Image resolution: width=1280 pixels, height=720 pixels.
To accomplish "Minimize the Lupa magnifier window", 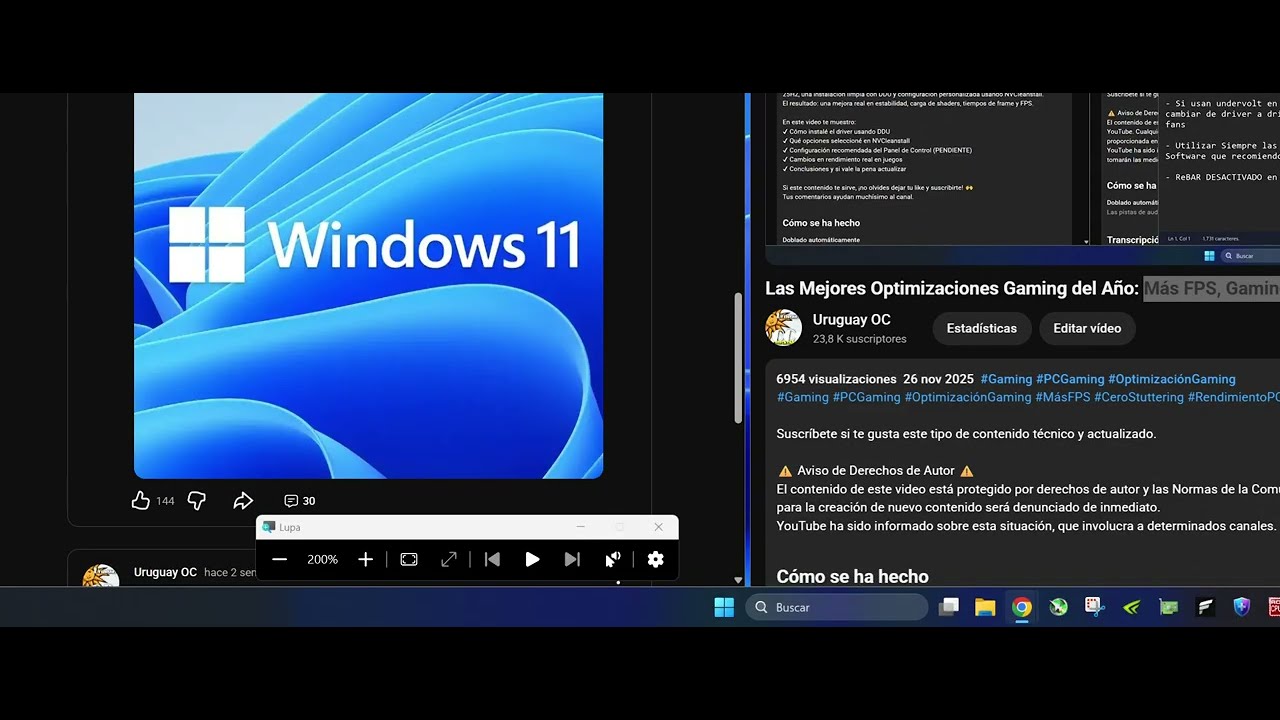I will click(x=581, y=527).
